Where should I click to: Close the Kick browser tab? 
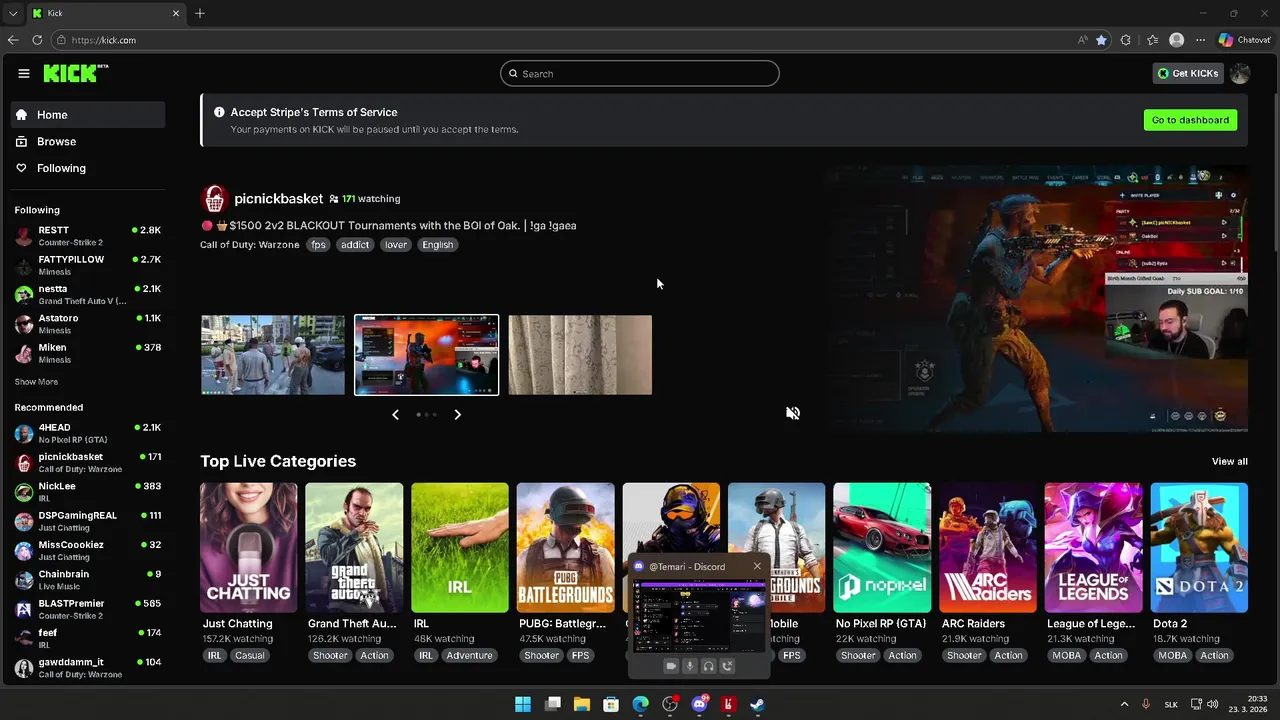(176, 13)
